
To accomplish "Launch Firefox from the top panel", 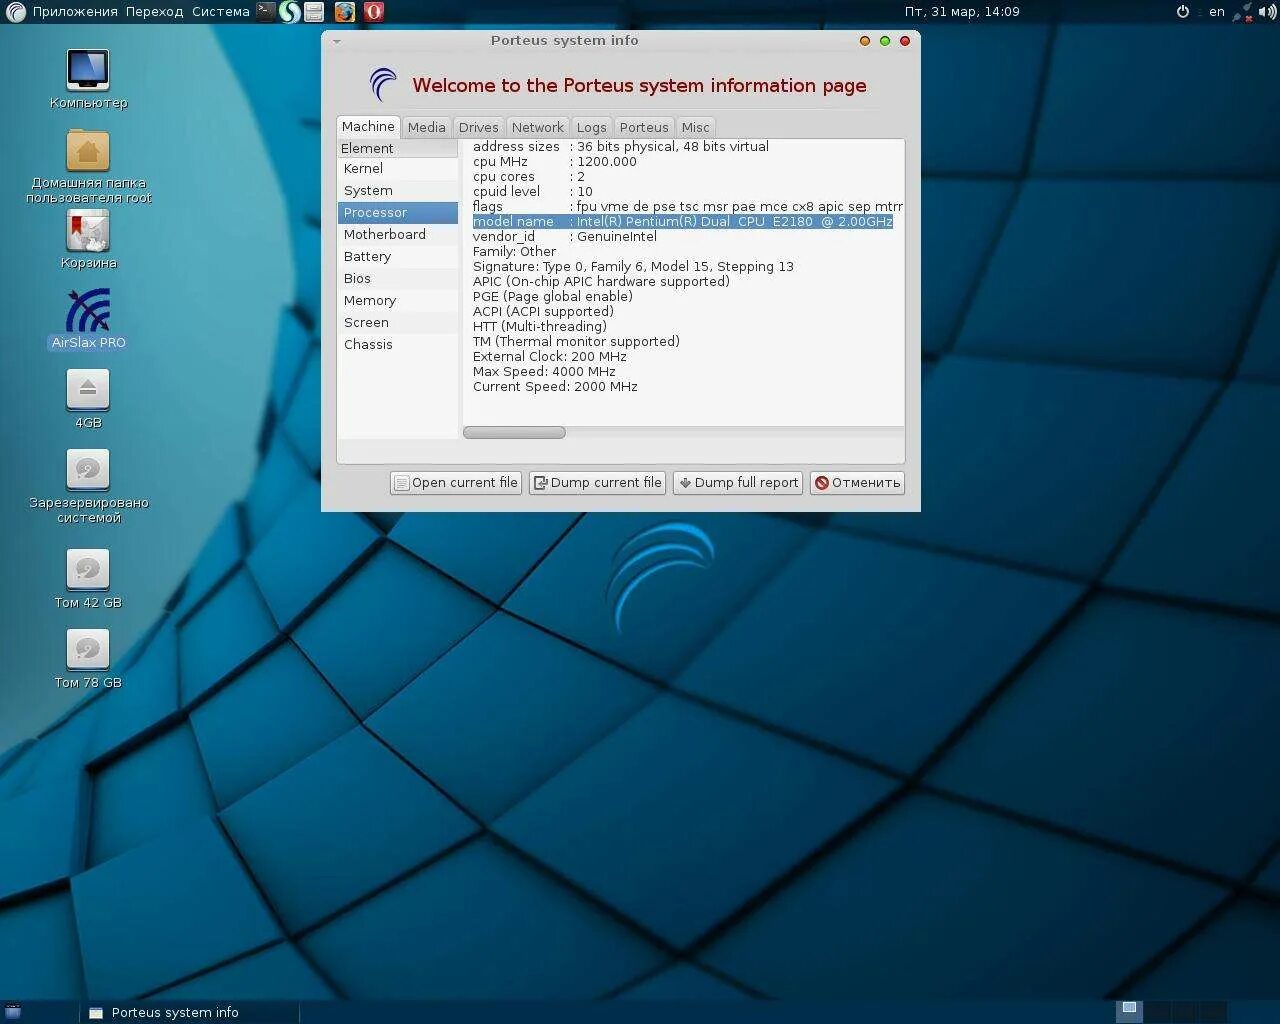I will [x=344, y=12].
